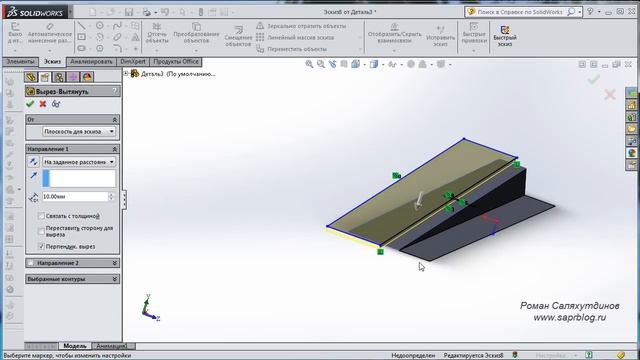Open DimXpert ribbon tab

coord(133,62)
